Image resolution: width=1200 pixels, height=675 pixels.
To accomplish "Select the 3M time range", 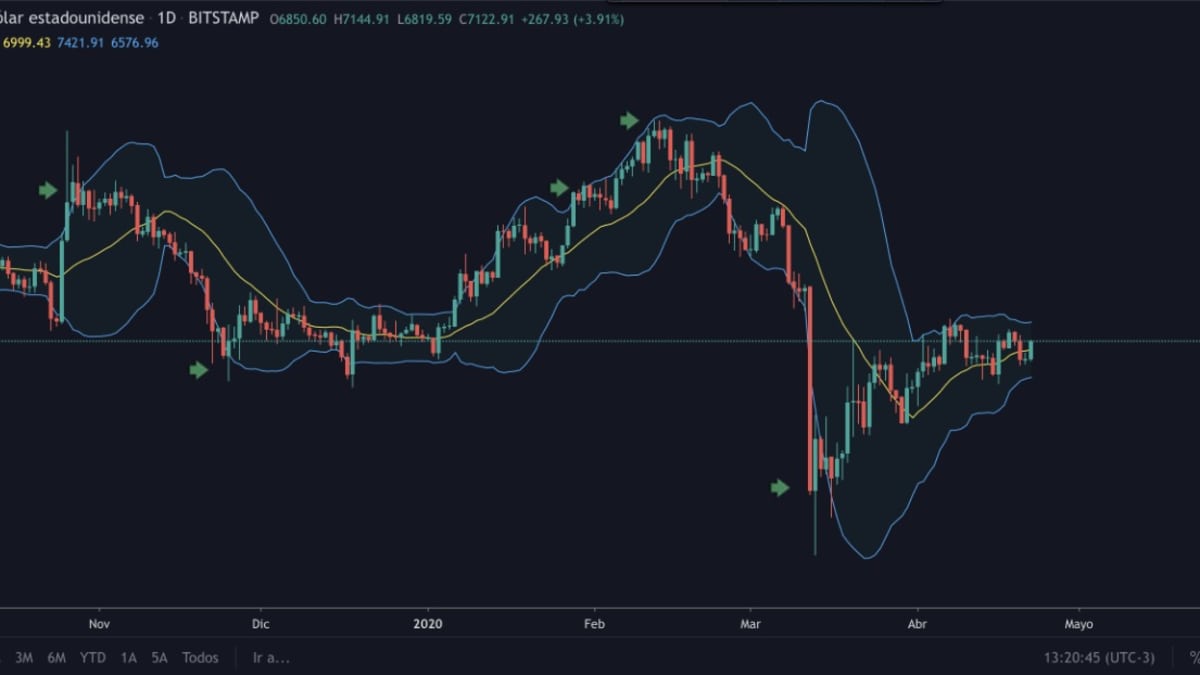I will point(24,657).
